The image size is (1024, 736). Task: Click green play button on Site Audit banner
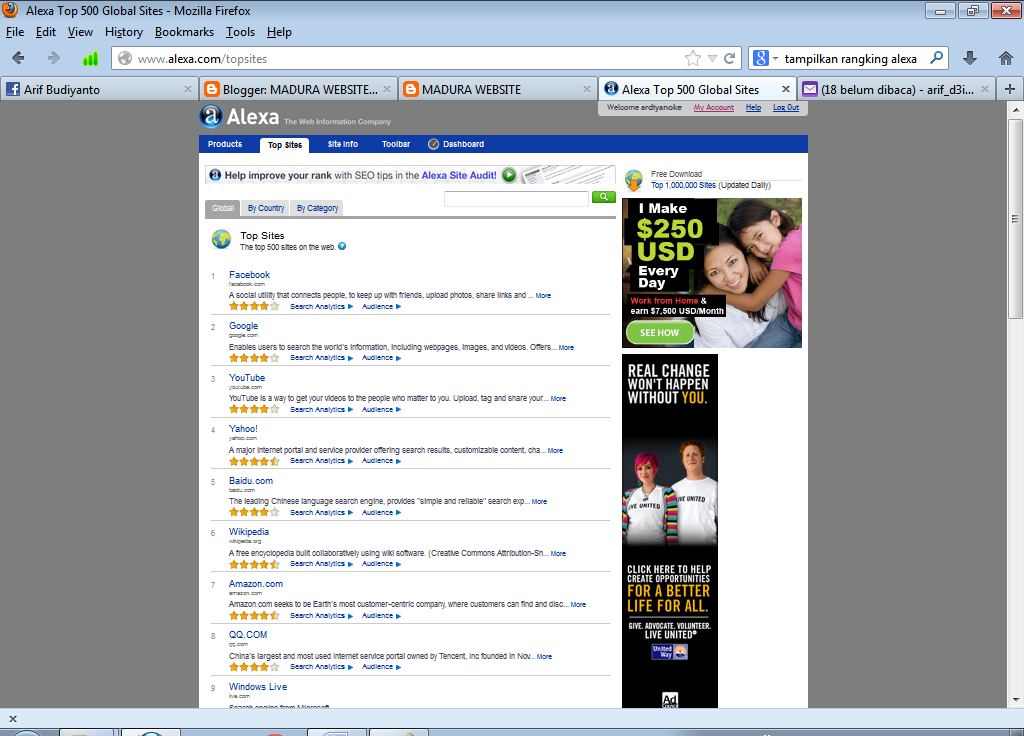[509, 175]
